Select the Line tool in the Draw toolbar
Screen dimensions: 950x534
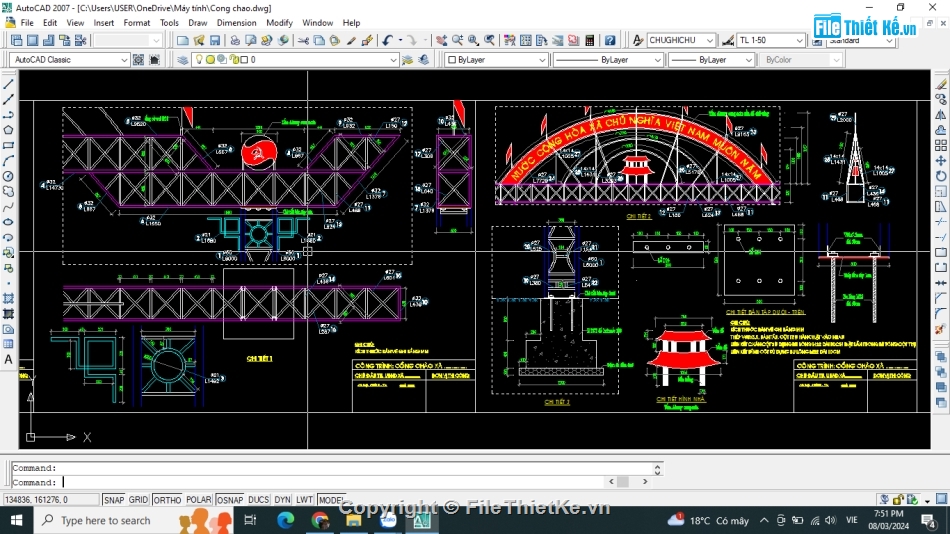click(x=8, y=84)
